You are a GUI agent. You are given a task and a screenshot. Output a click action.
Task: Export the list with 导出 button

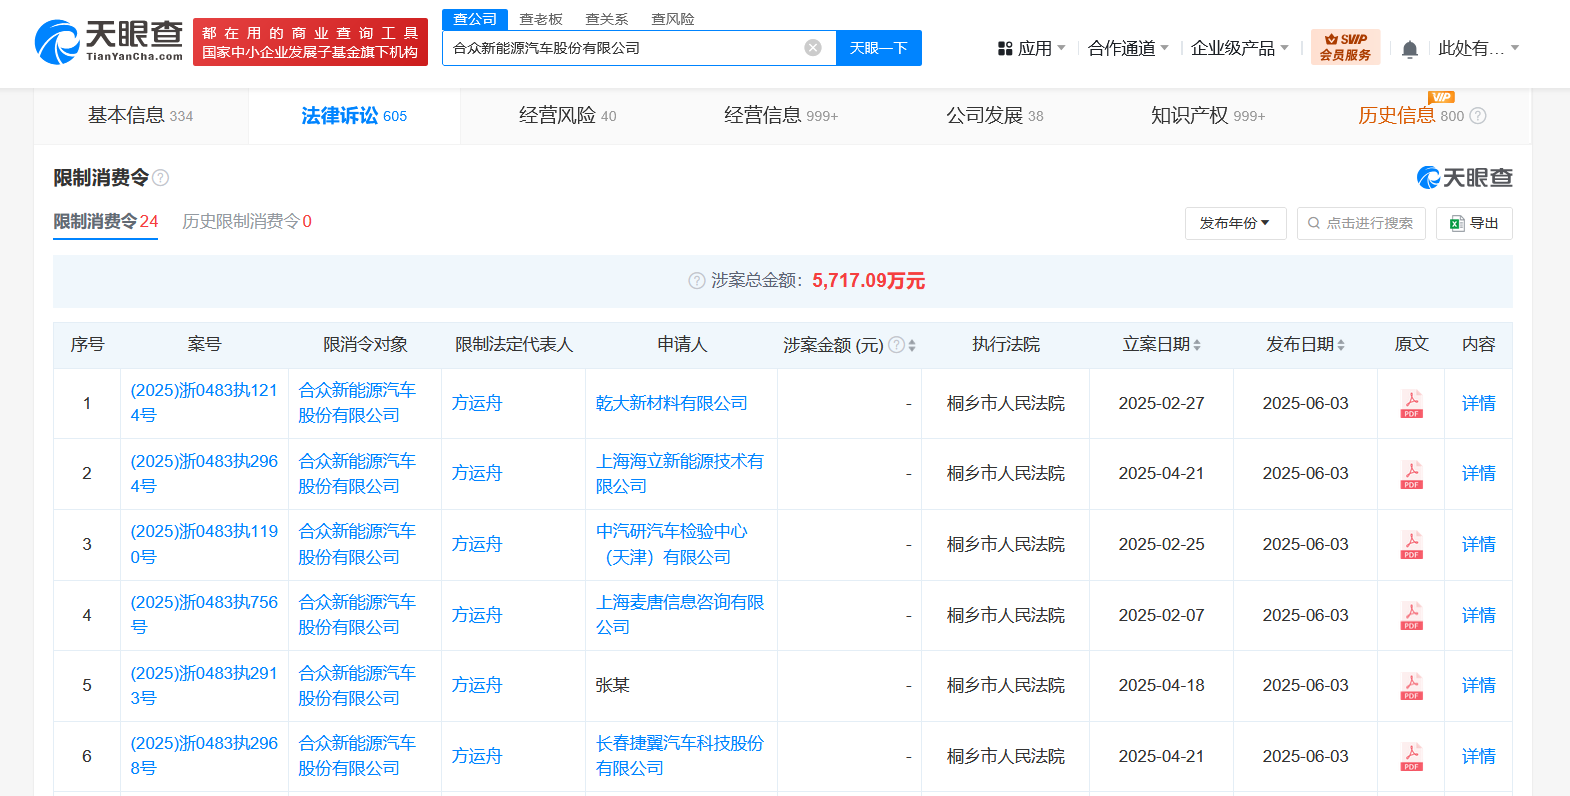coord(1474,223)
